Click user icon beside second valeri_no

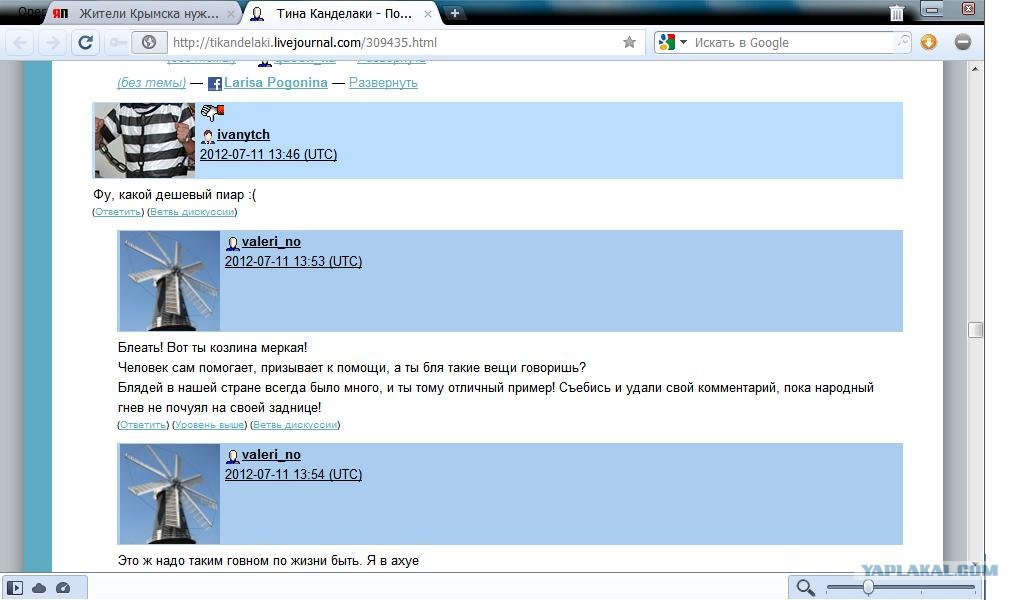232,456
